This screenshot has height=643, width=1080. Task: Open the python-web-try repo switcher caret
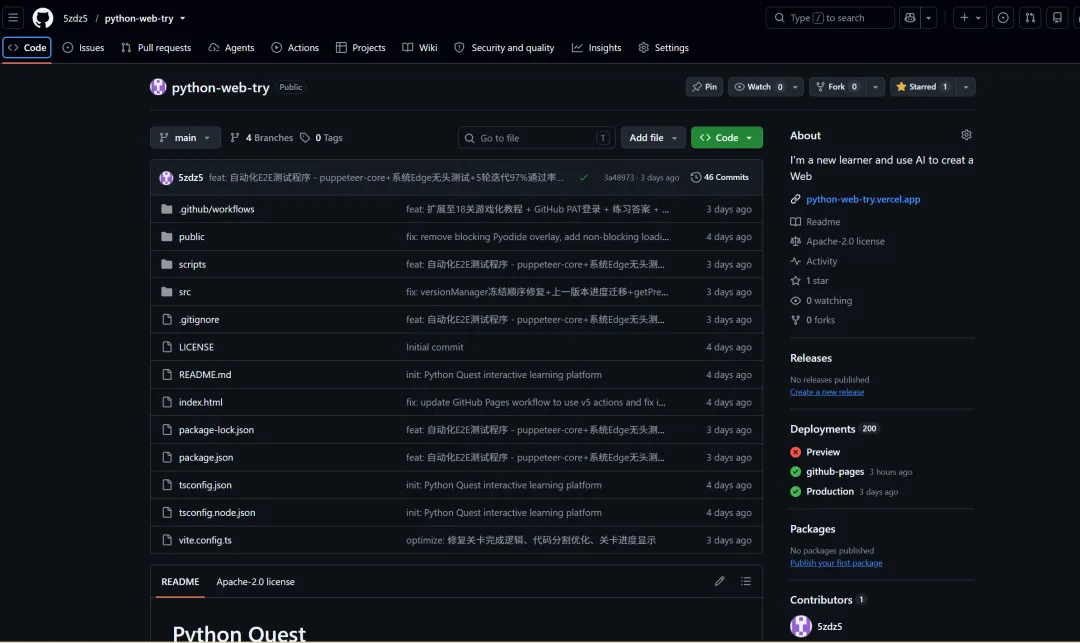(183, 19)
